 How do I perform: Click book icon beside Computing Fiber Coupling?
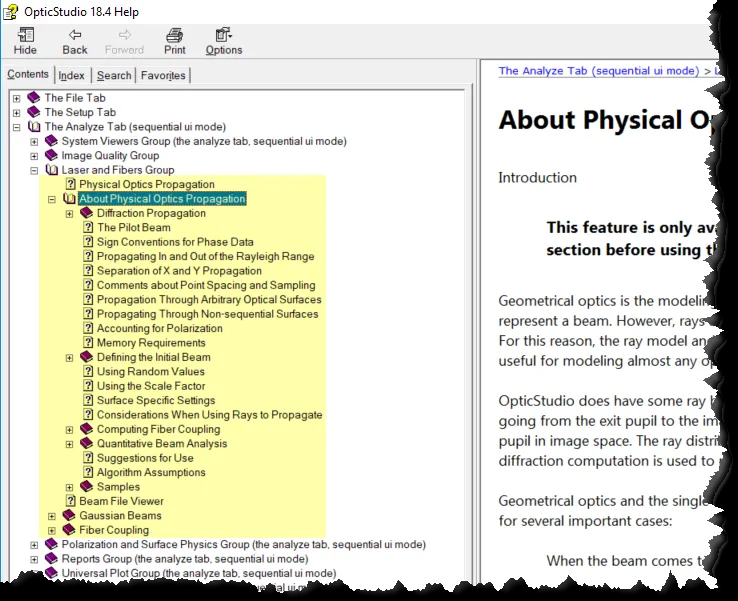tap(87, 429)
